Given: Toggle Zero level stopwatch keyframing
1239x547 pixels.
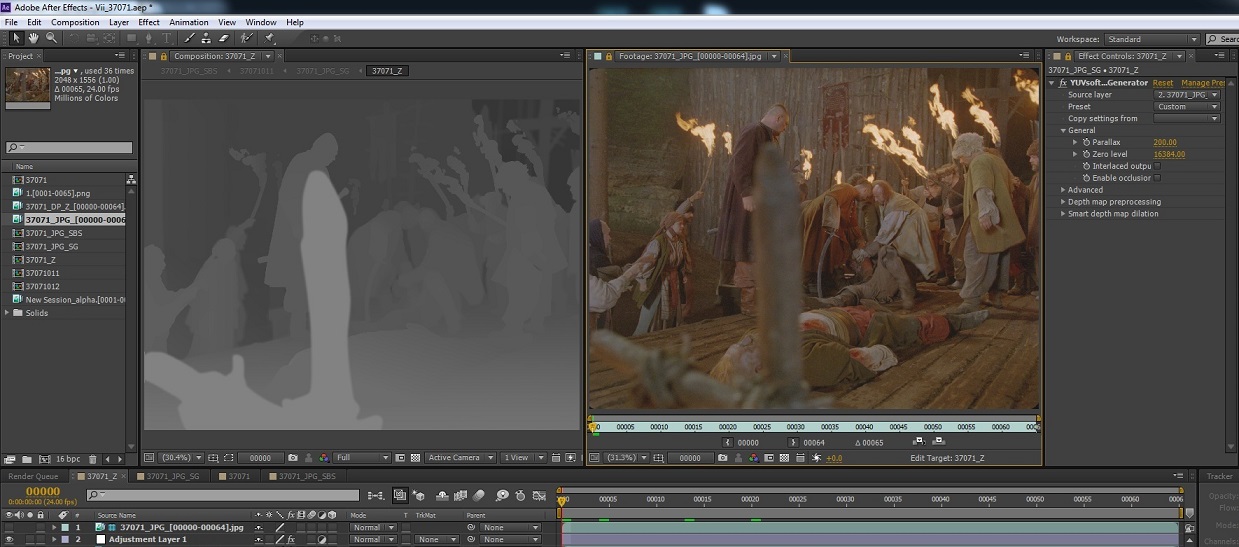Looking at the screenshot, I should click(x=1087, y=154).
